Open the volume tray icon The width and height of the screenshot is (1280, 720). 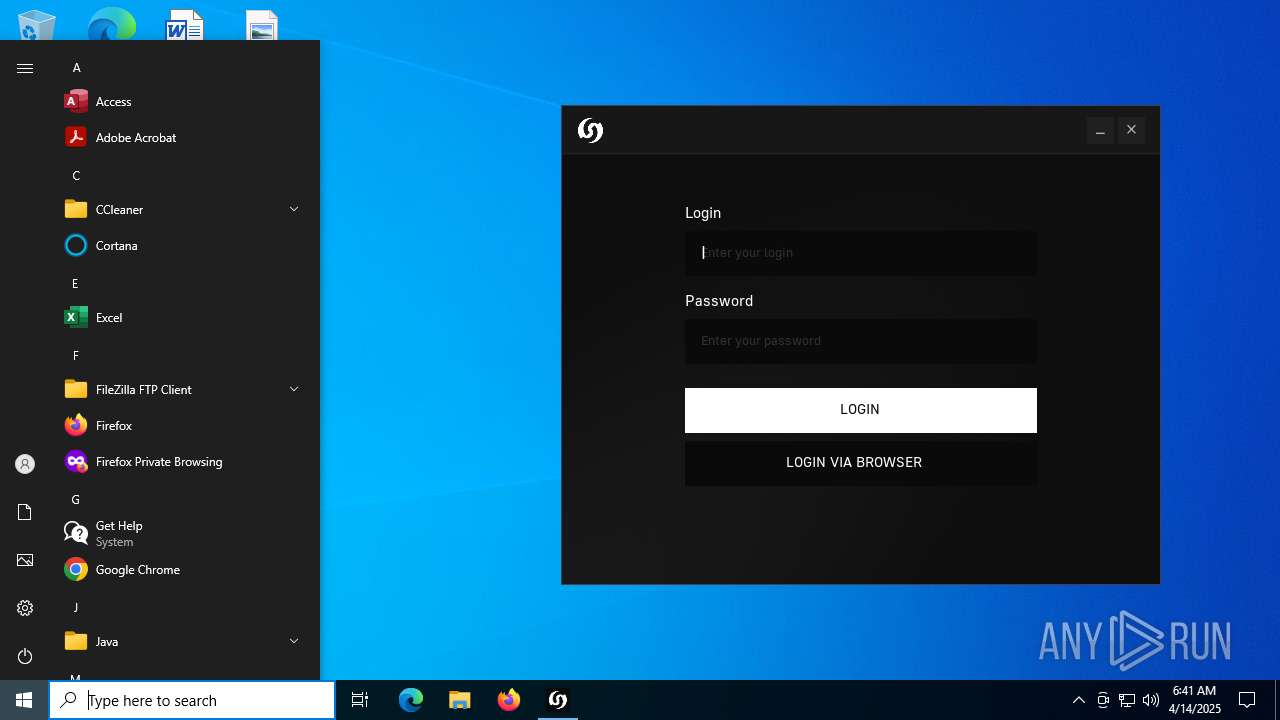tap(1151, 700)
